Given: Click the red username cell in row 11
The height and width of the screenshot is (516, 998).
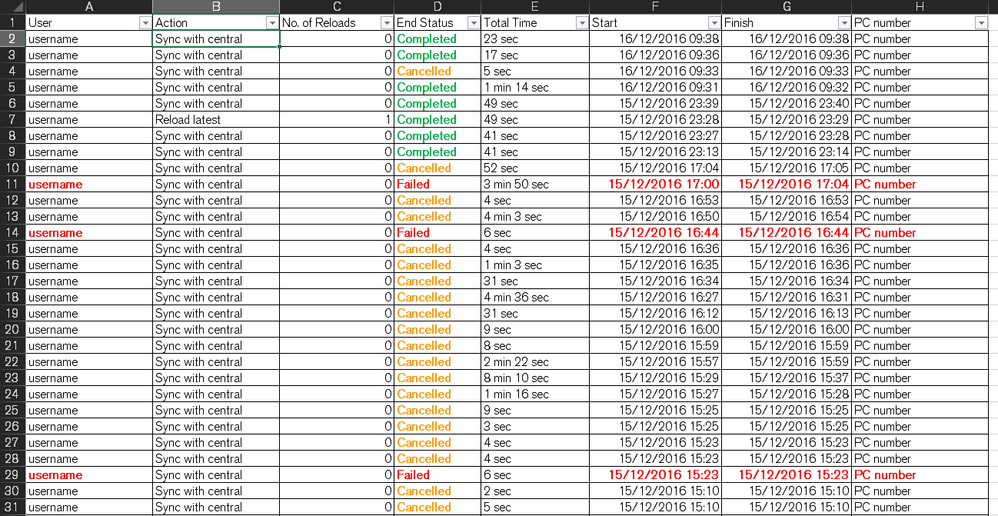Looking at the screenshot, I should click(88, 185).
